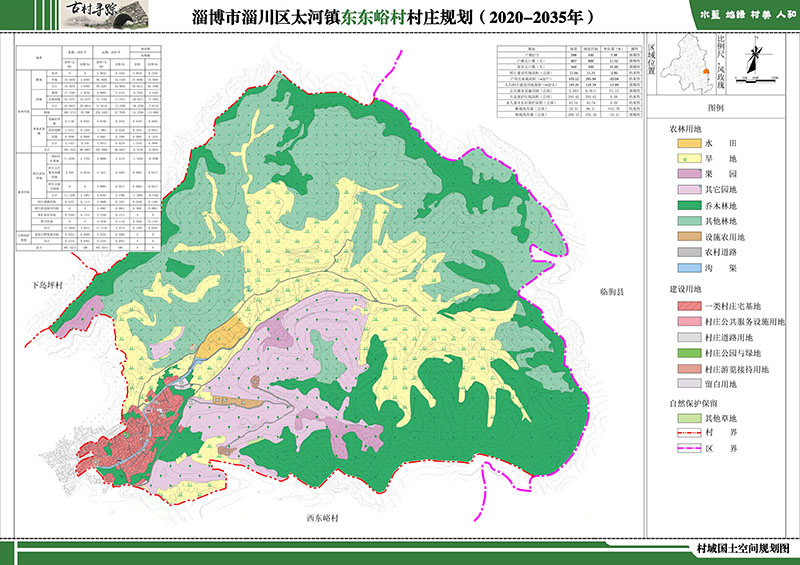The image size is (800, 565).
Task: Select the 水田 orange legend swatch
Action: click(689, 143)
